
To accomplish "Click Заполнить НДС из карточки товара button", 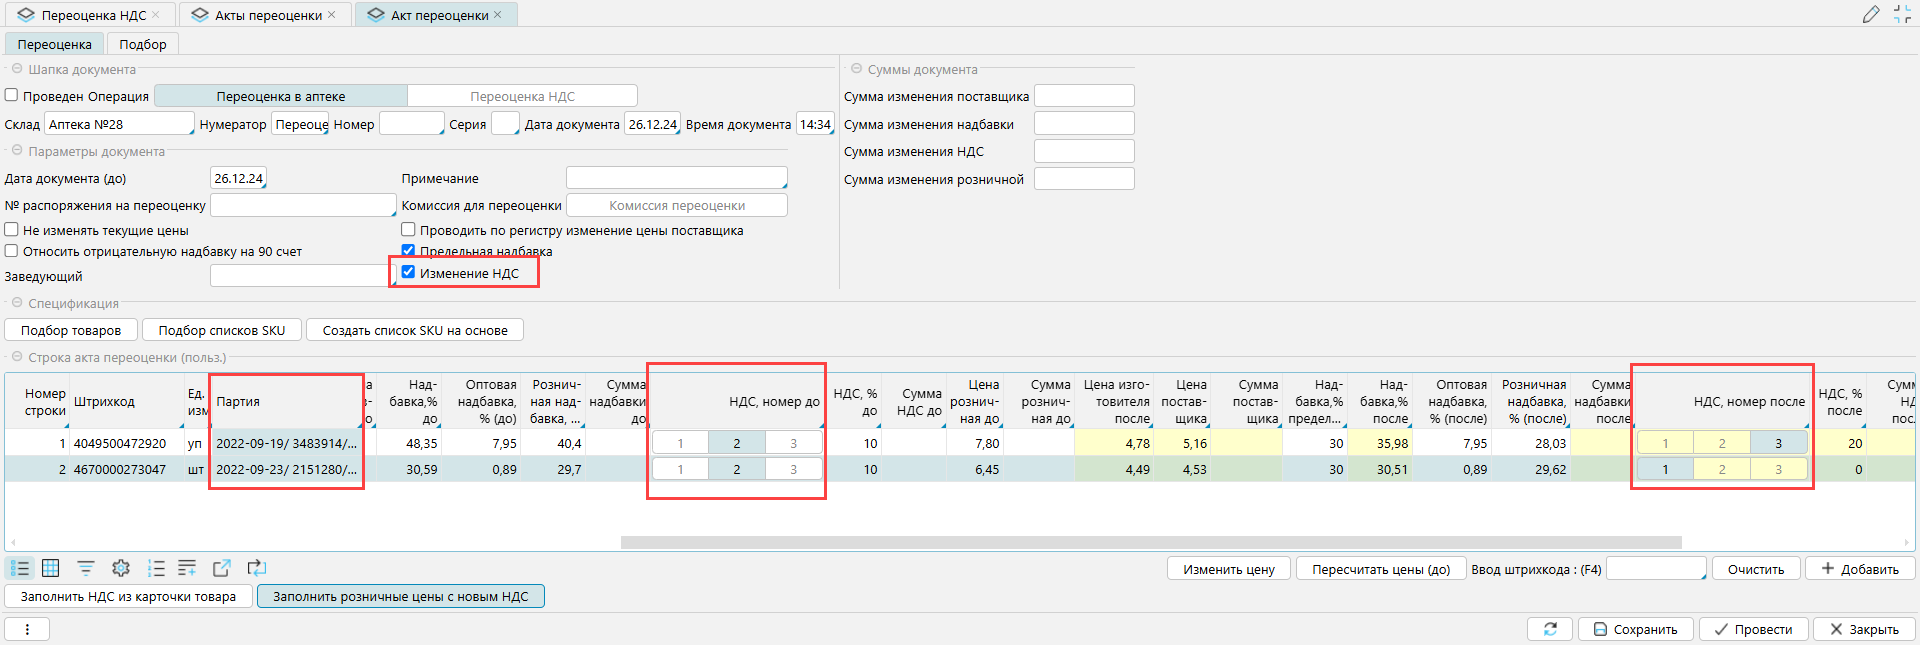I will tap(128, 596).
